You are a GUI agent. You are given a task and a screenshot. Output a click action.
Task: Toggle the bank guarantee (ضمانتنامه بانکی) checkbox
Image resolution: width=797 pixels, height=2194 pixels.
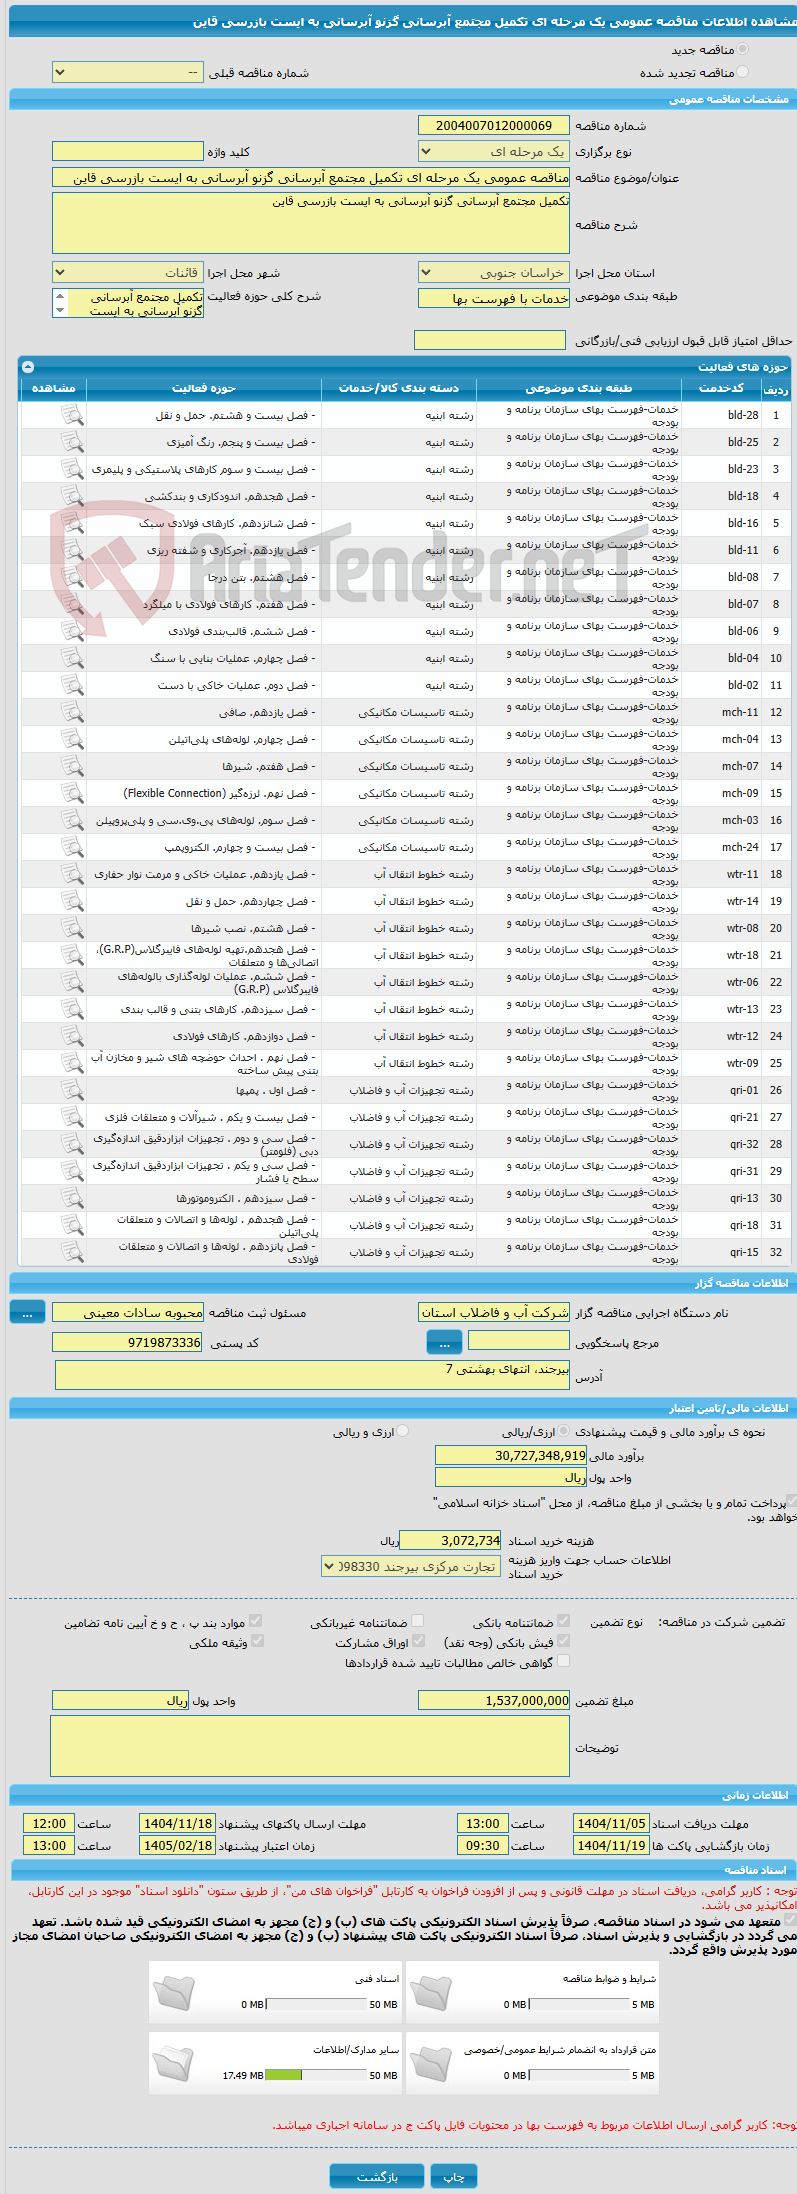[563, 1621]
